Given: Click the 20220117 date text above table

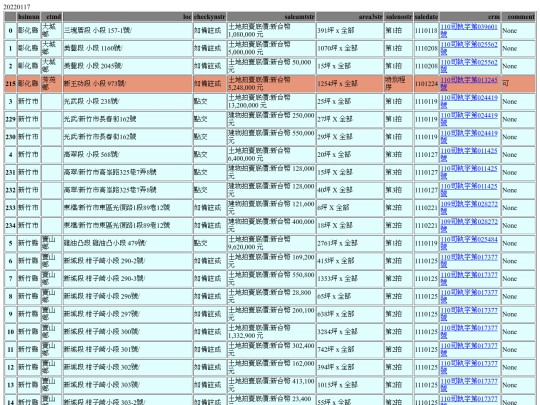Looking at the screenshot, I should 17,7.
